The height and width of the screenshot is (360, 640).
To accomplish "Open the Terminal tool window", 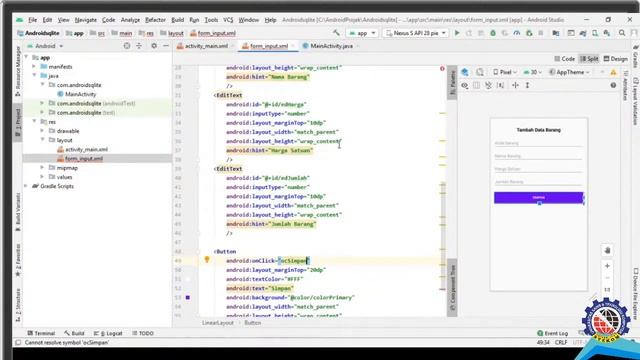I will pyautogui.click(x=41, y=333).
